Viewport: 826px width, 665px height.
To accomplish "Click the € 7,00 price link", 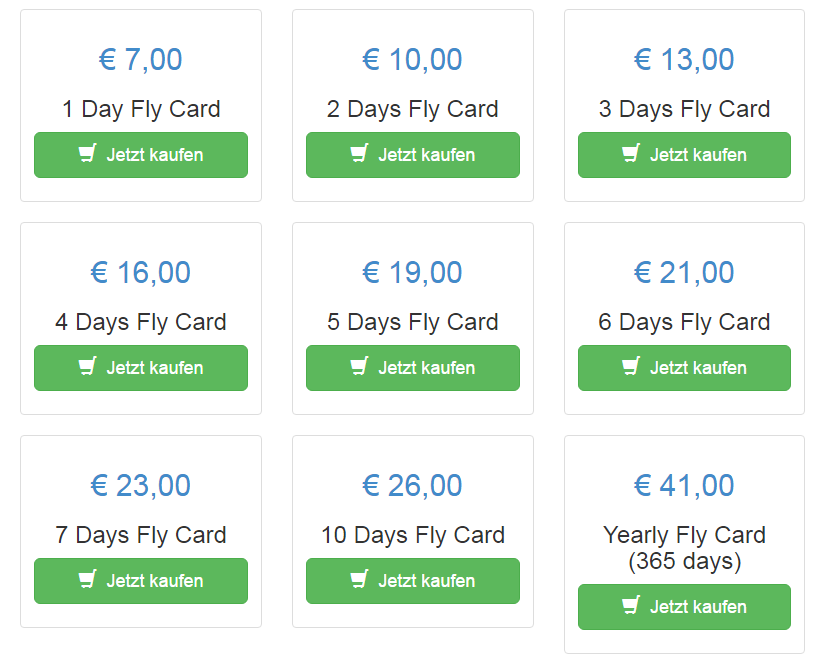I will click(x=140, y=59).
